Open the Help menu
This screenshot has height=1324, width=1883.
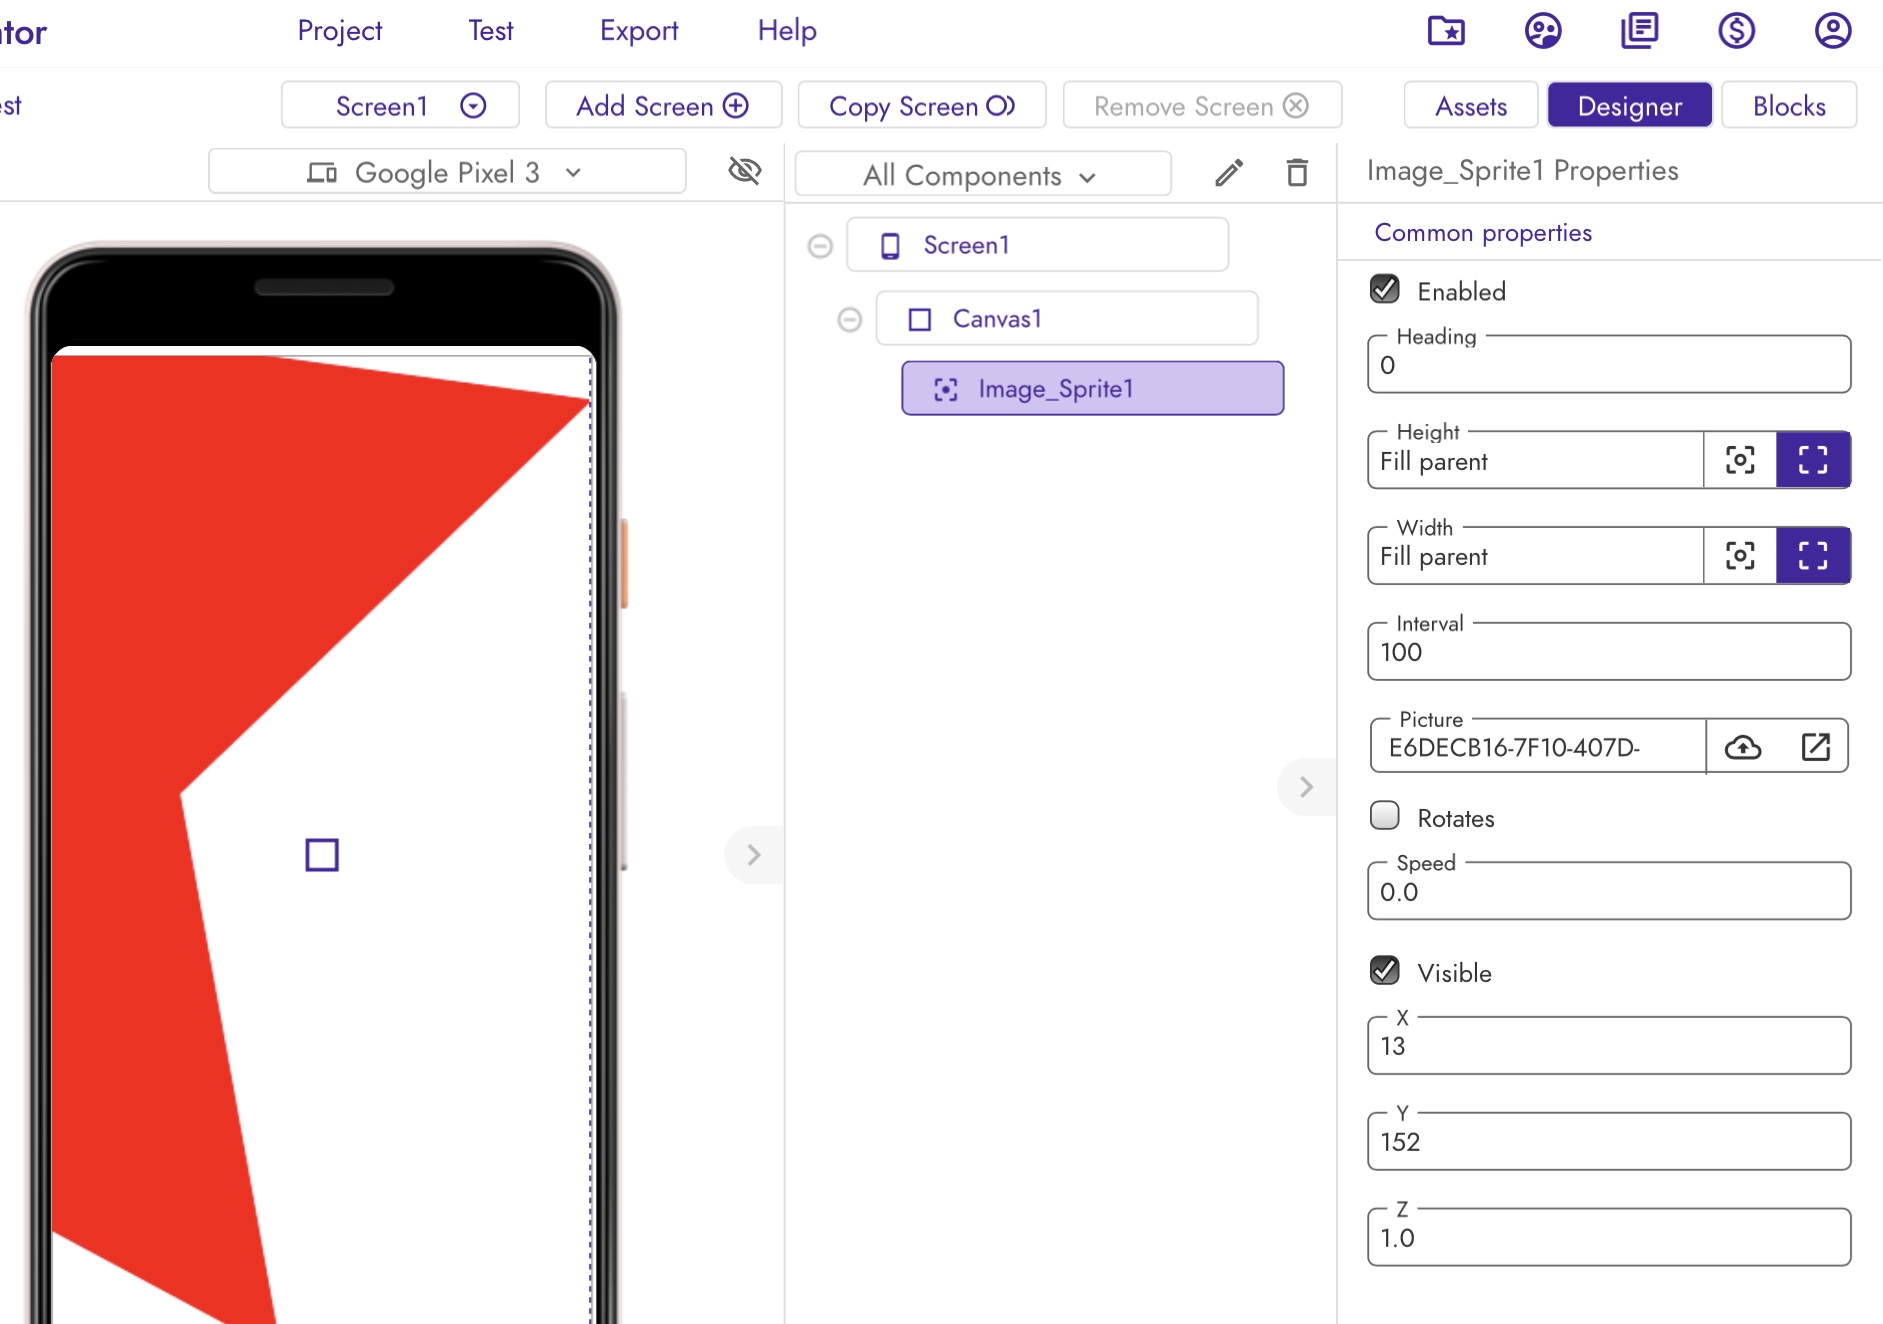(x=787, y=31)
